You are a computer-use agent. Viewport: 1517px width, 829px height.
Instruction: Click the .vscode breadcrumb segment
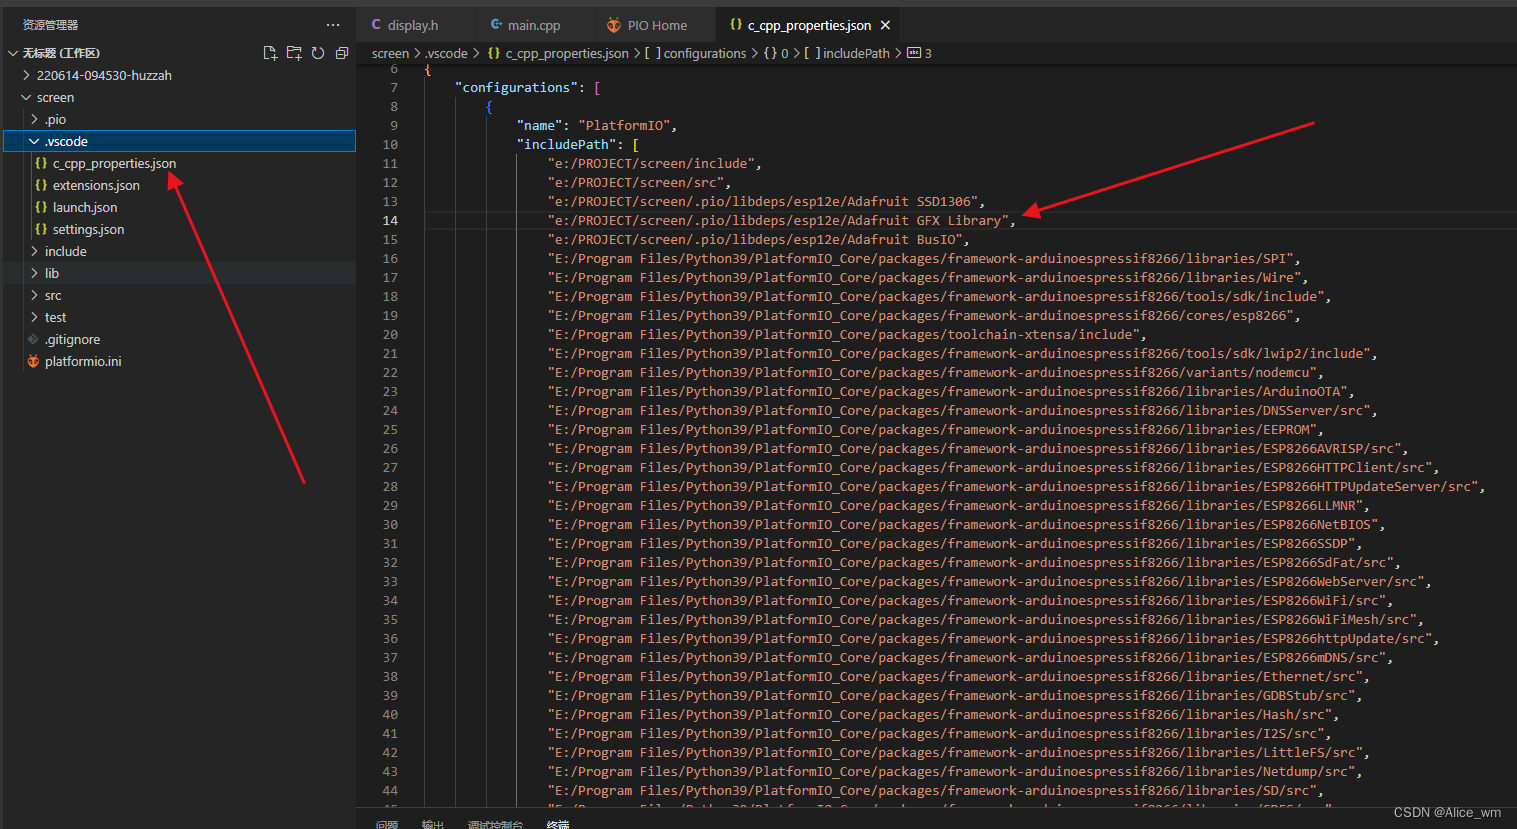coord(446,53)
